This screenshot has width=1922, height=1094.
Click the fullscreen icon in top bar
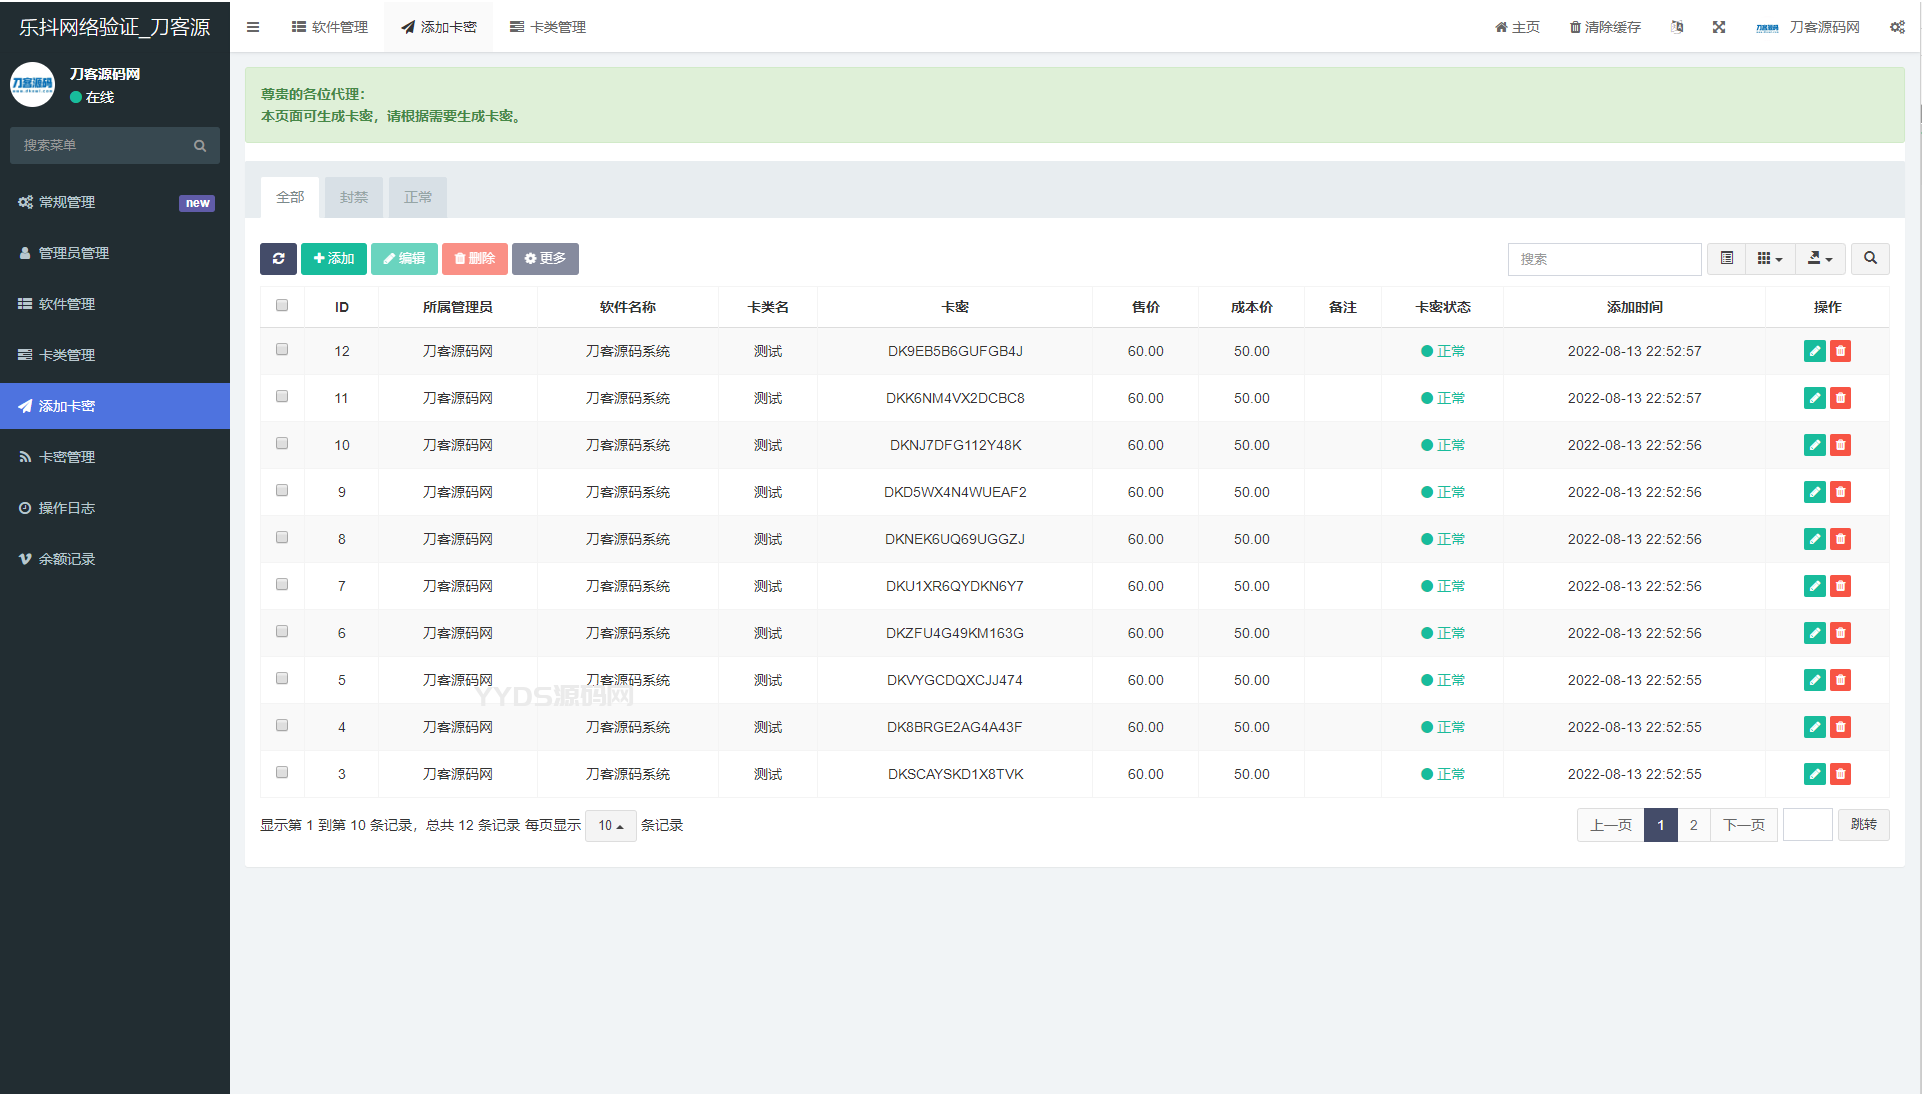(x=1718, y=27)
